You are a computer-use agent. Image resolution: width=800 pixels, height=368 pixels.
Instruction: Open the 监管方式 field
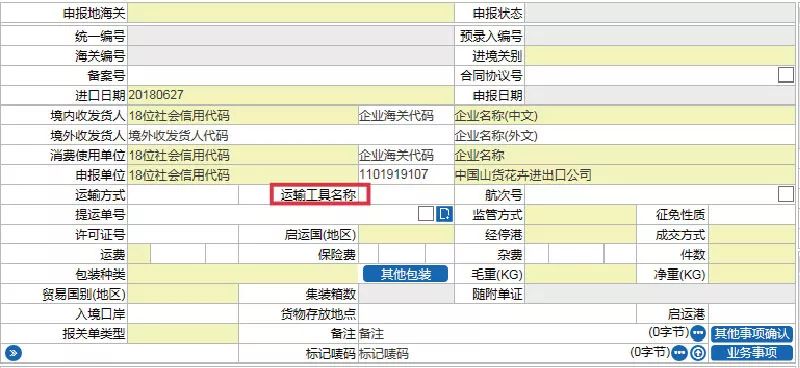point(580,214)
